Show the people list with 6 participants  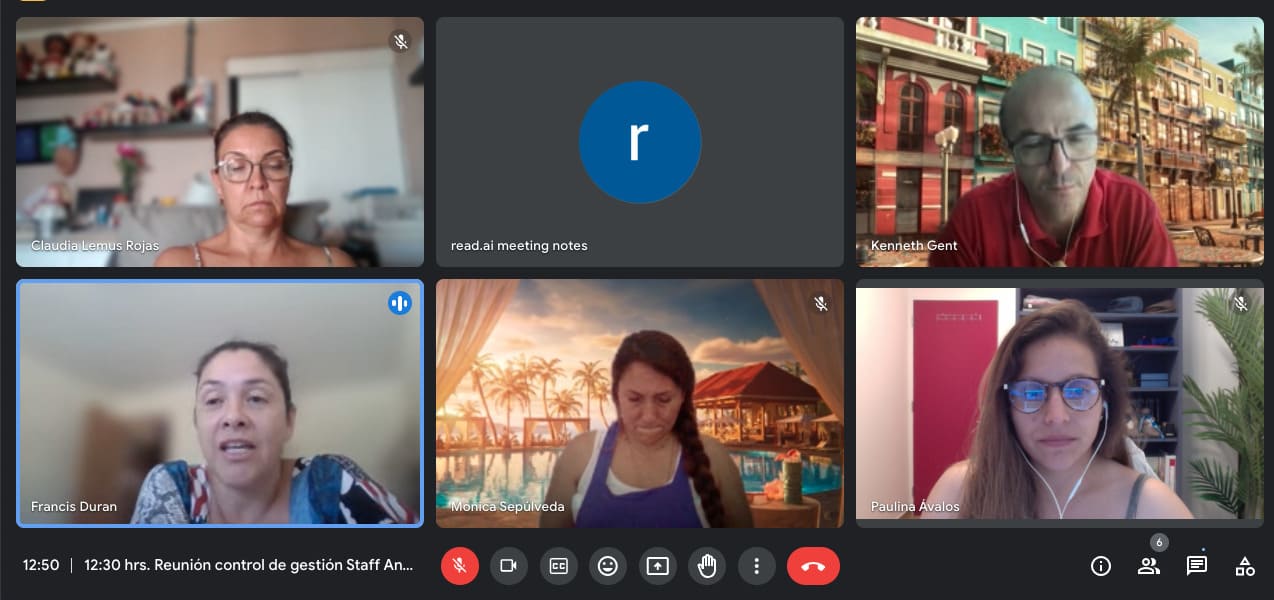(1149, 566)
